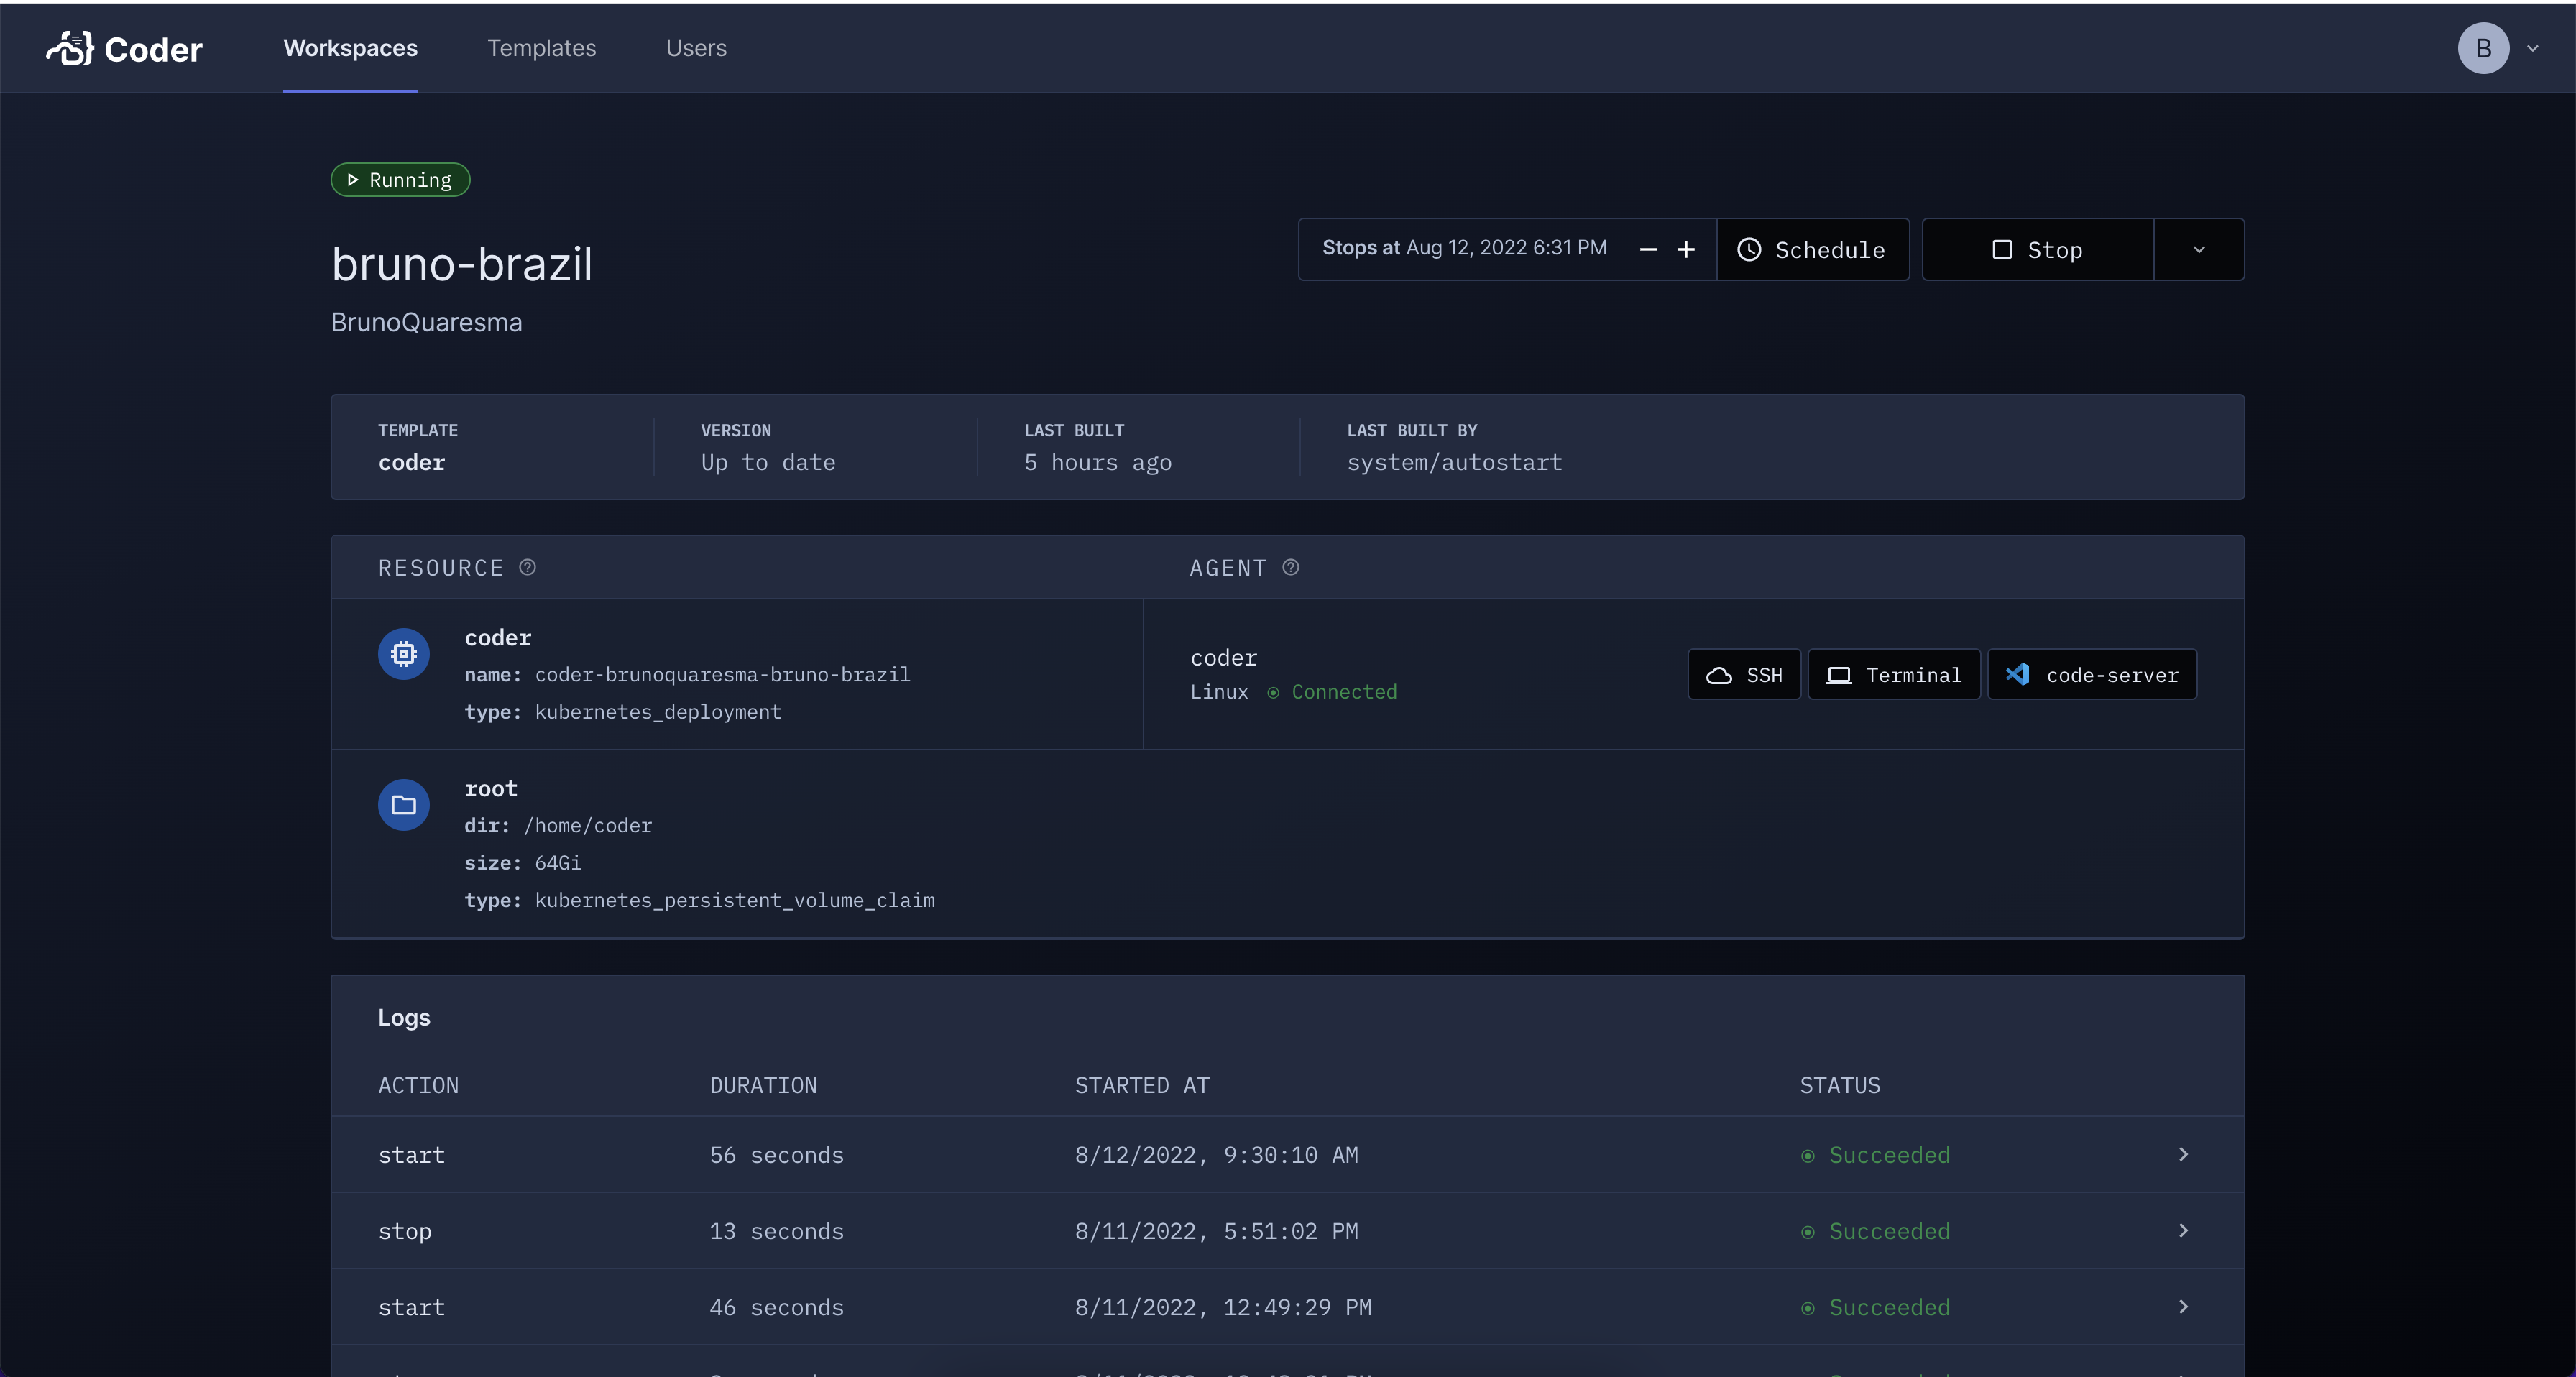
Task: Click the coder kubernetes deployment chip icon
Action: [x=404, y=654]
